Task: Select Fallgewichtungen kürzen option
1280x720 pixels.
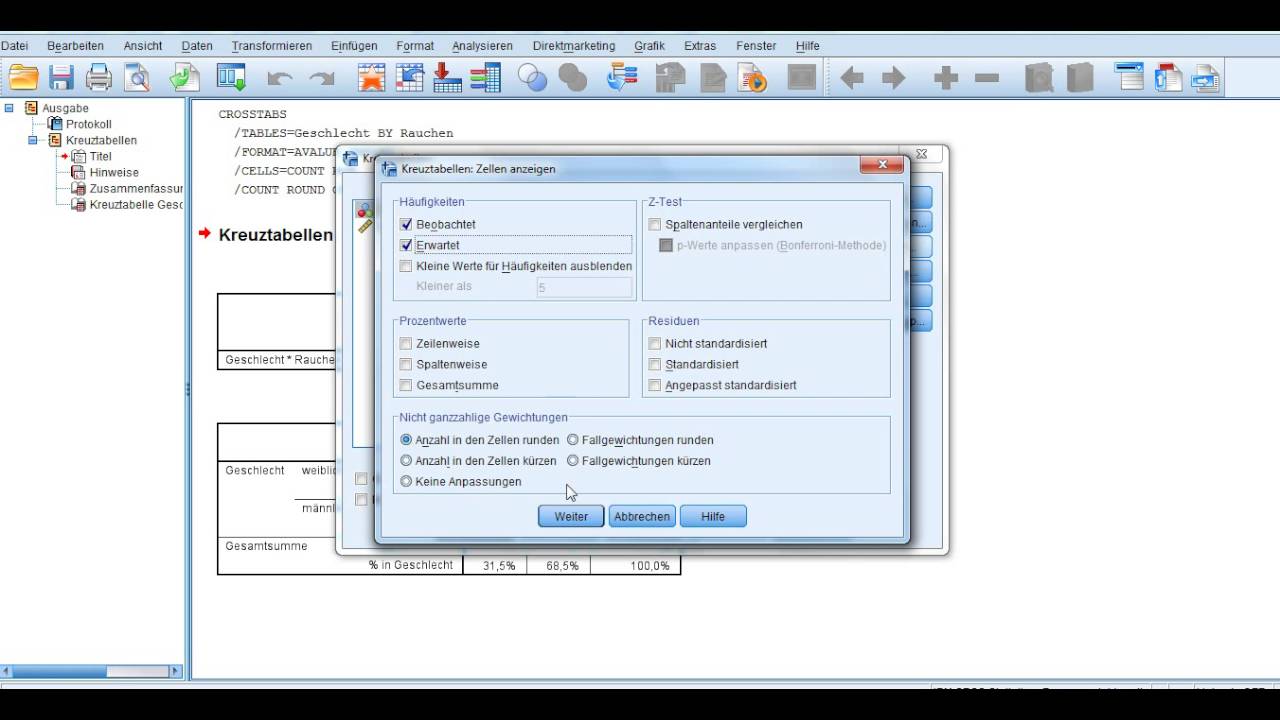Action: pos(573,461)
